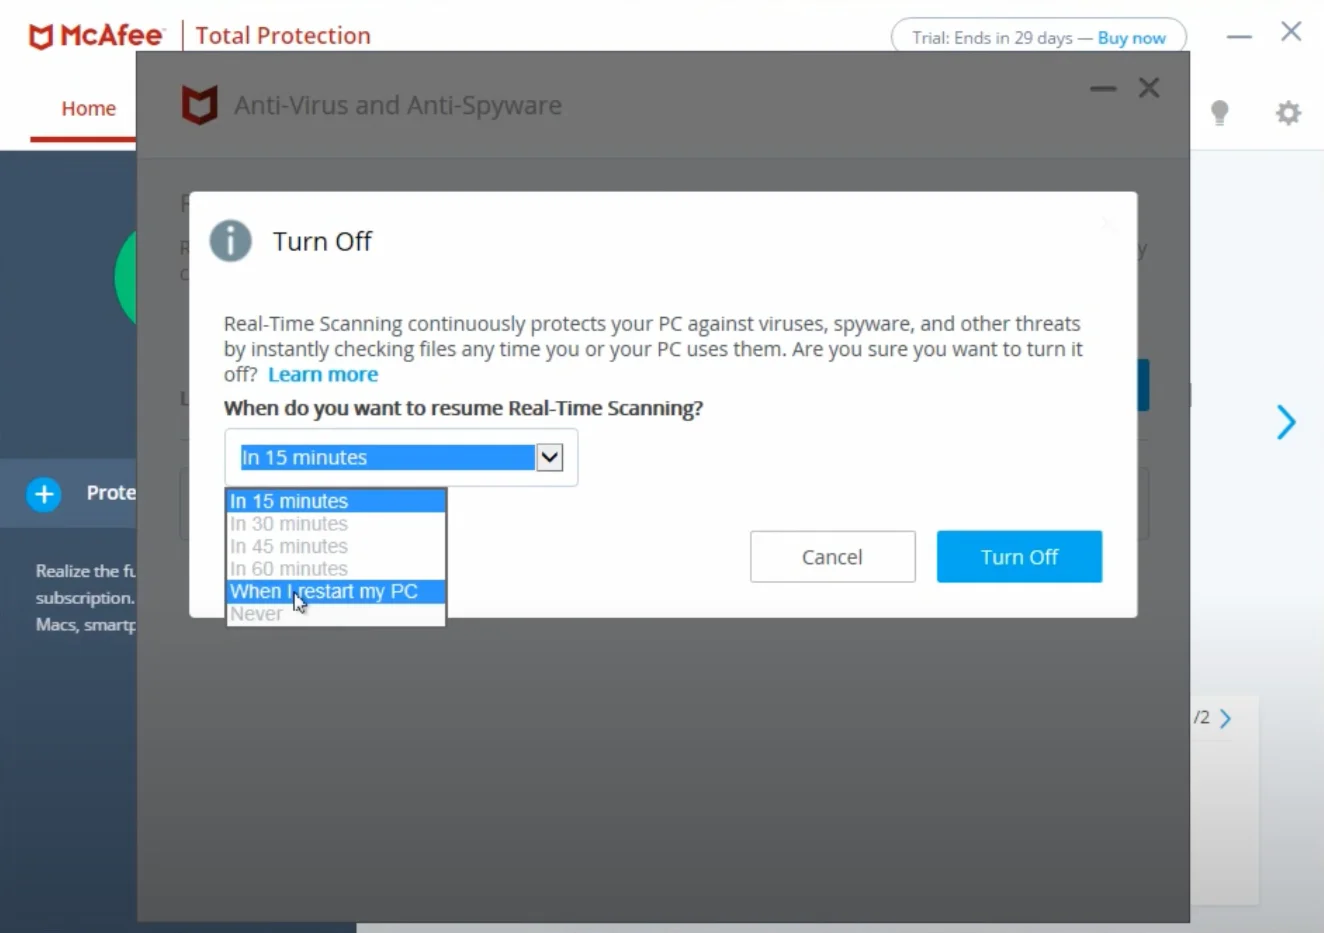The image size is (1324, 933).
Task: Close the McAfee Total Protection window
Action: (x=1291, y=32)
